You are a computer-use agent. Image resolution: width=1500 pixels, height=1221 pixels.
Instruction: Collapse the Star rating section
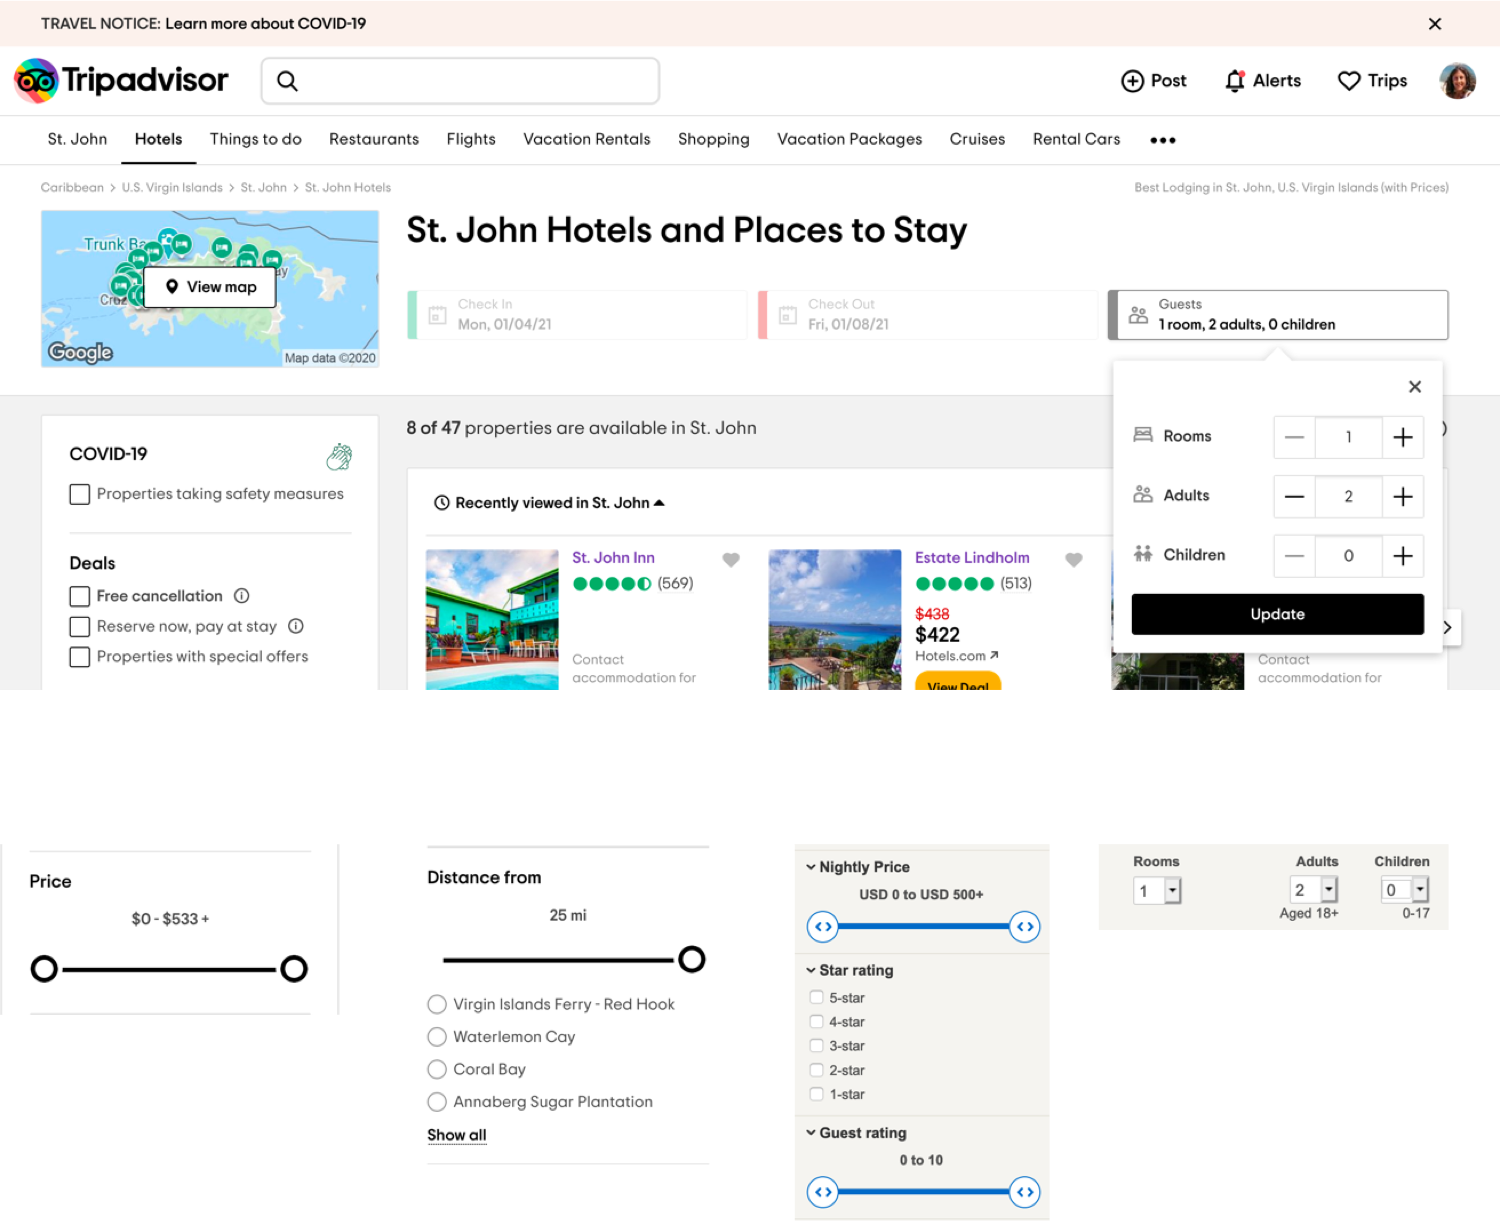(811, 970)
